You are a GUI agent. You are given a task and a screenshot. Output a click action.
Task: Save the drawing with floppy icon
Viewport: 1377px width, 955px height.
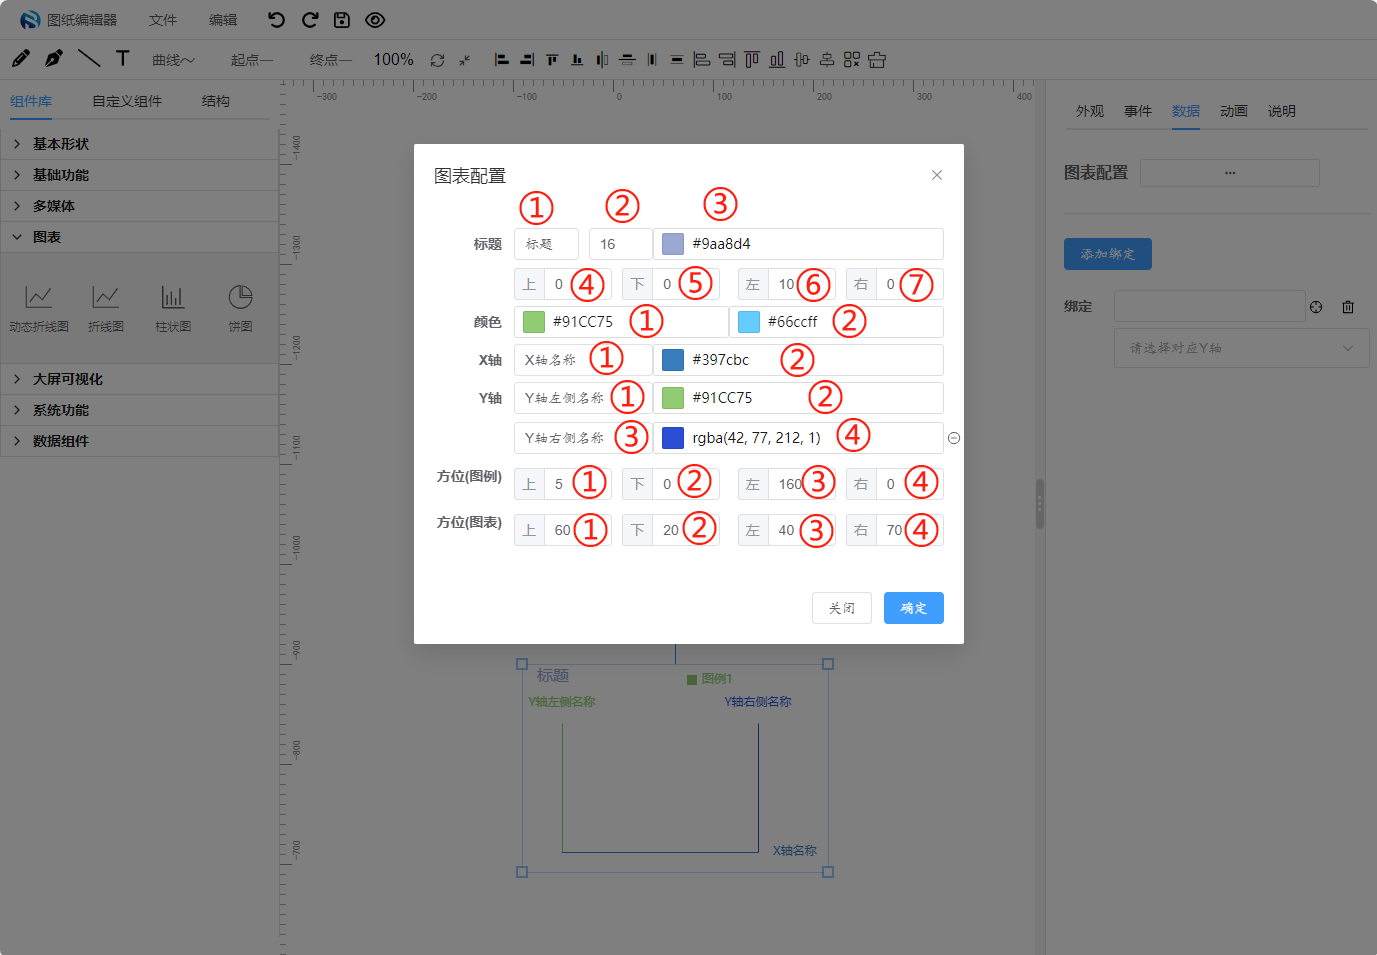(x=342, y=20)
